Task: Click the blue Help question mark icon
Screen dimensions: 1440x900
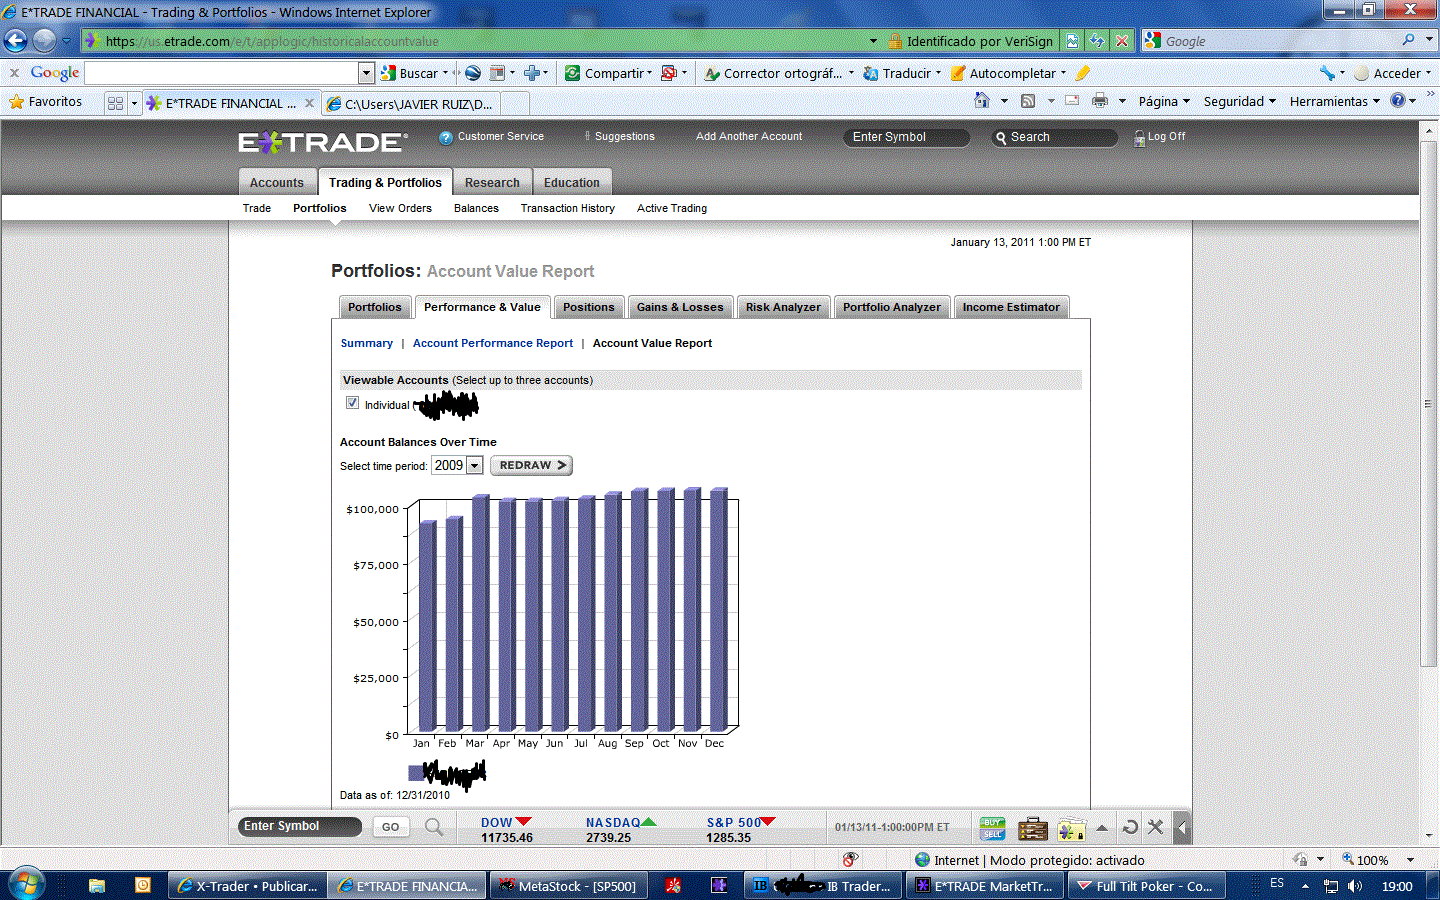Action: [x=1398, y=100]
